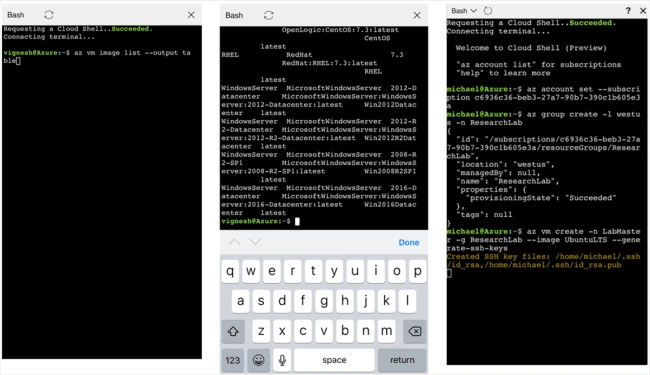
Task: Click restart icon in left Bash panel
Action: tap(49, 15)
